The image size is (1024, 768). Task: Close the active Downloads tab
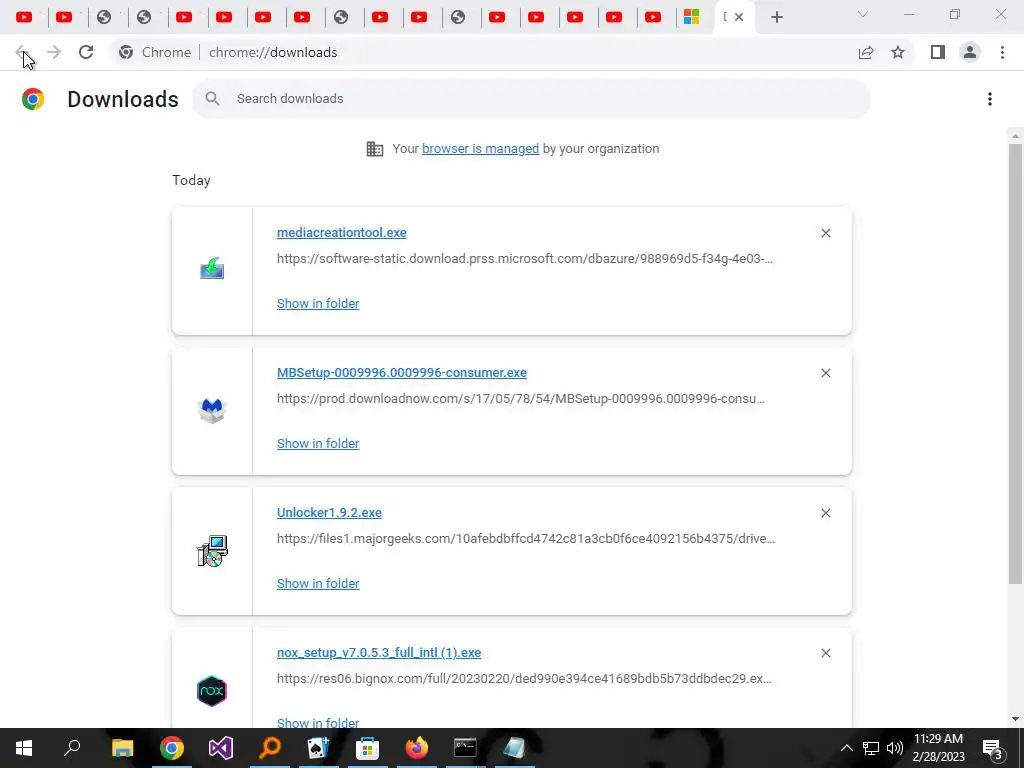click(x=739, y=17)
